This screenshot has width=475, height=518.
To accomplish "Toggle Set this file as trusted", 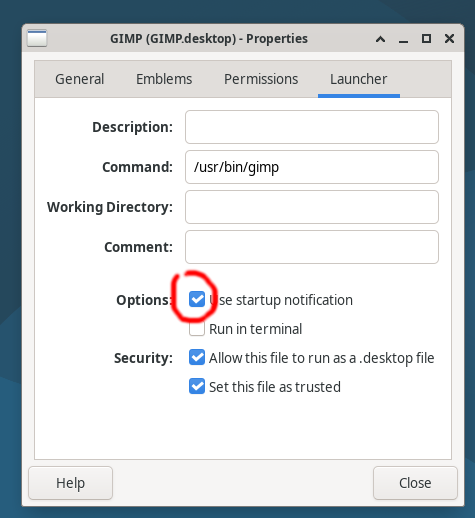I will 197,387.
